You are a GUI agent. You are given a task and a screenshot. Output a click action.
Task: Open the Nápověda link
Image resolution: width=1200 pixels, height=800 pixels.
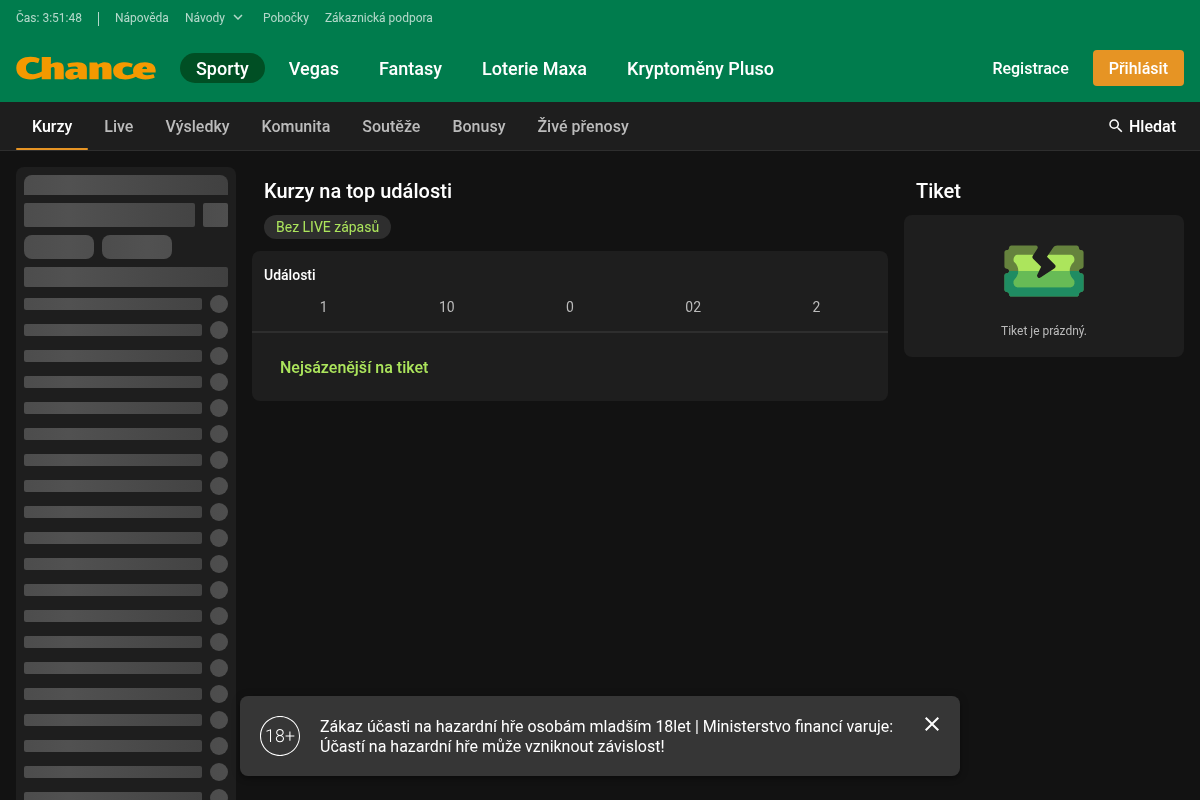142,18
